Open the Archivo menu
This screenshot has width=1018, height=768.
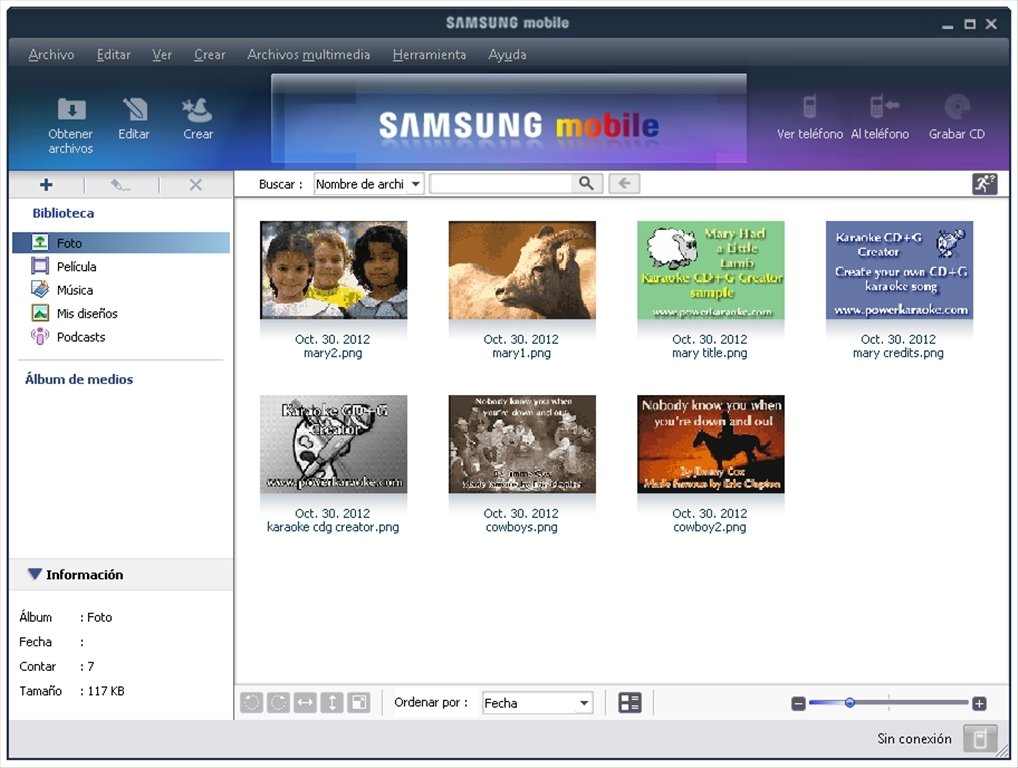(51, 55)
